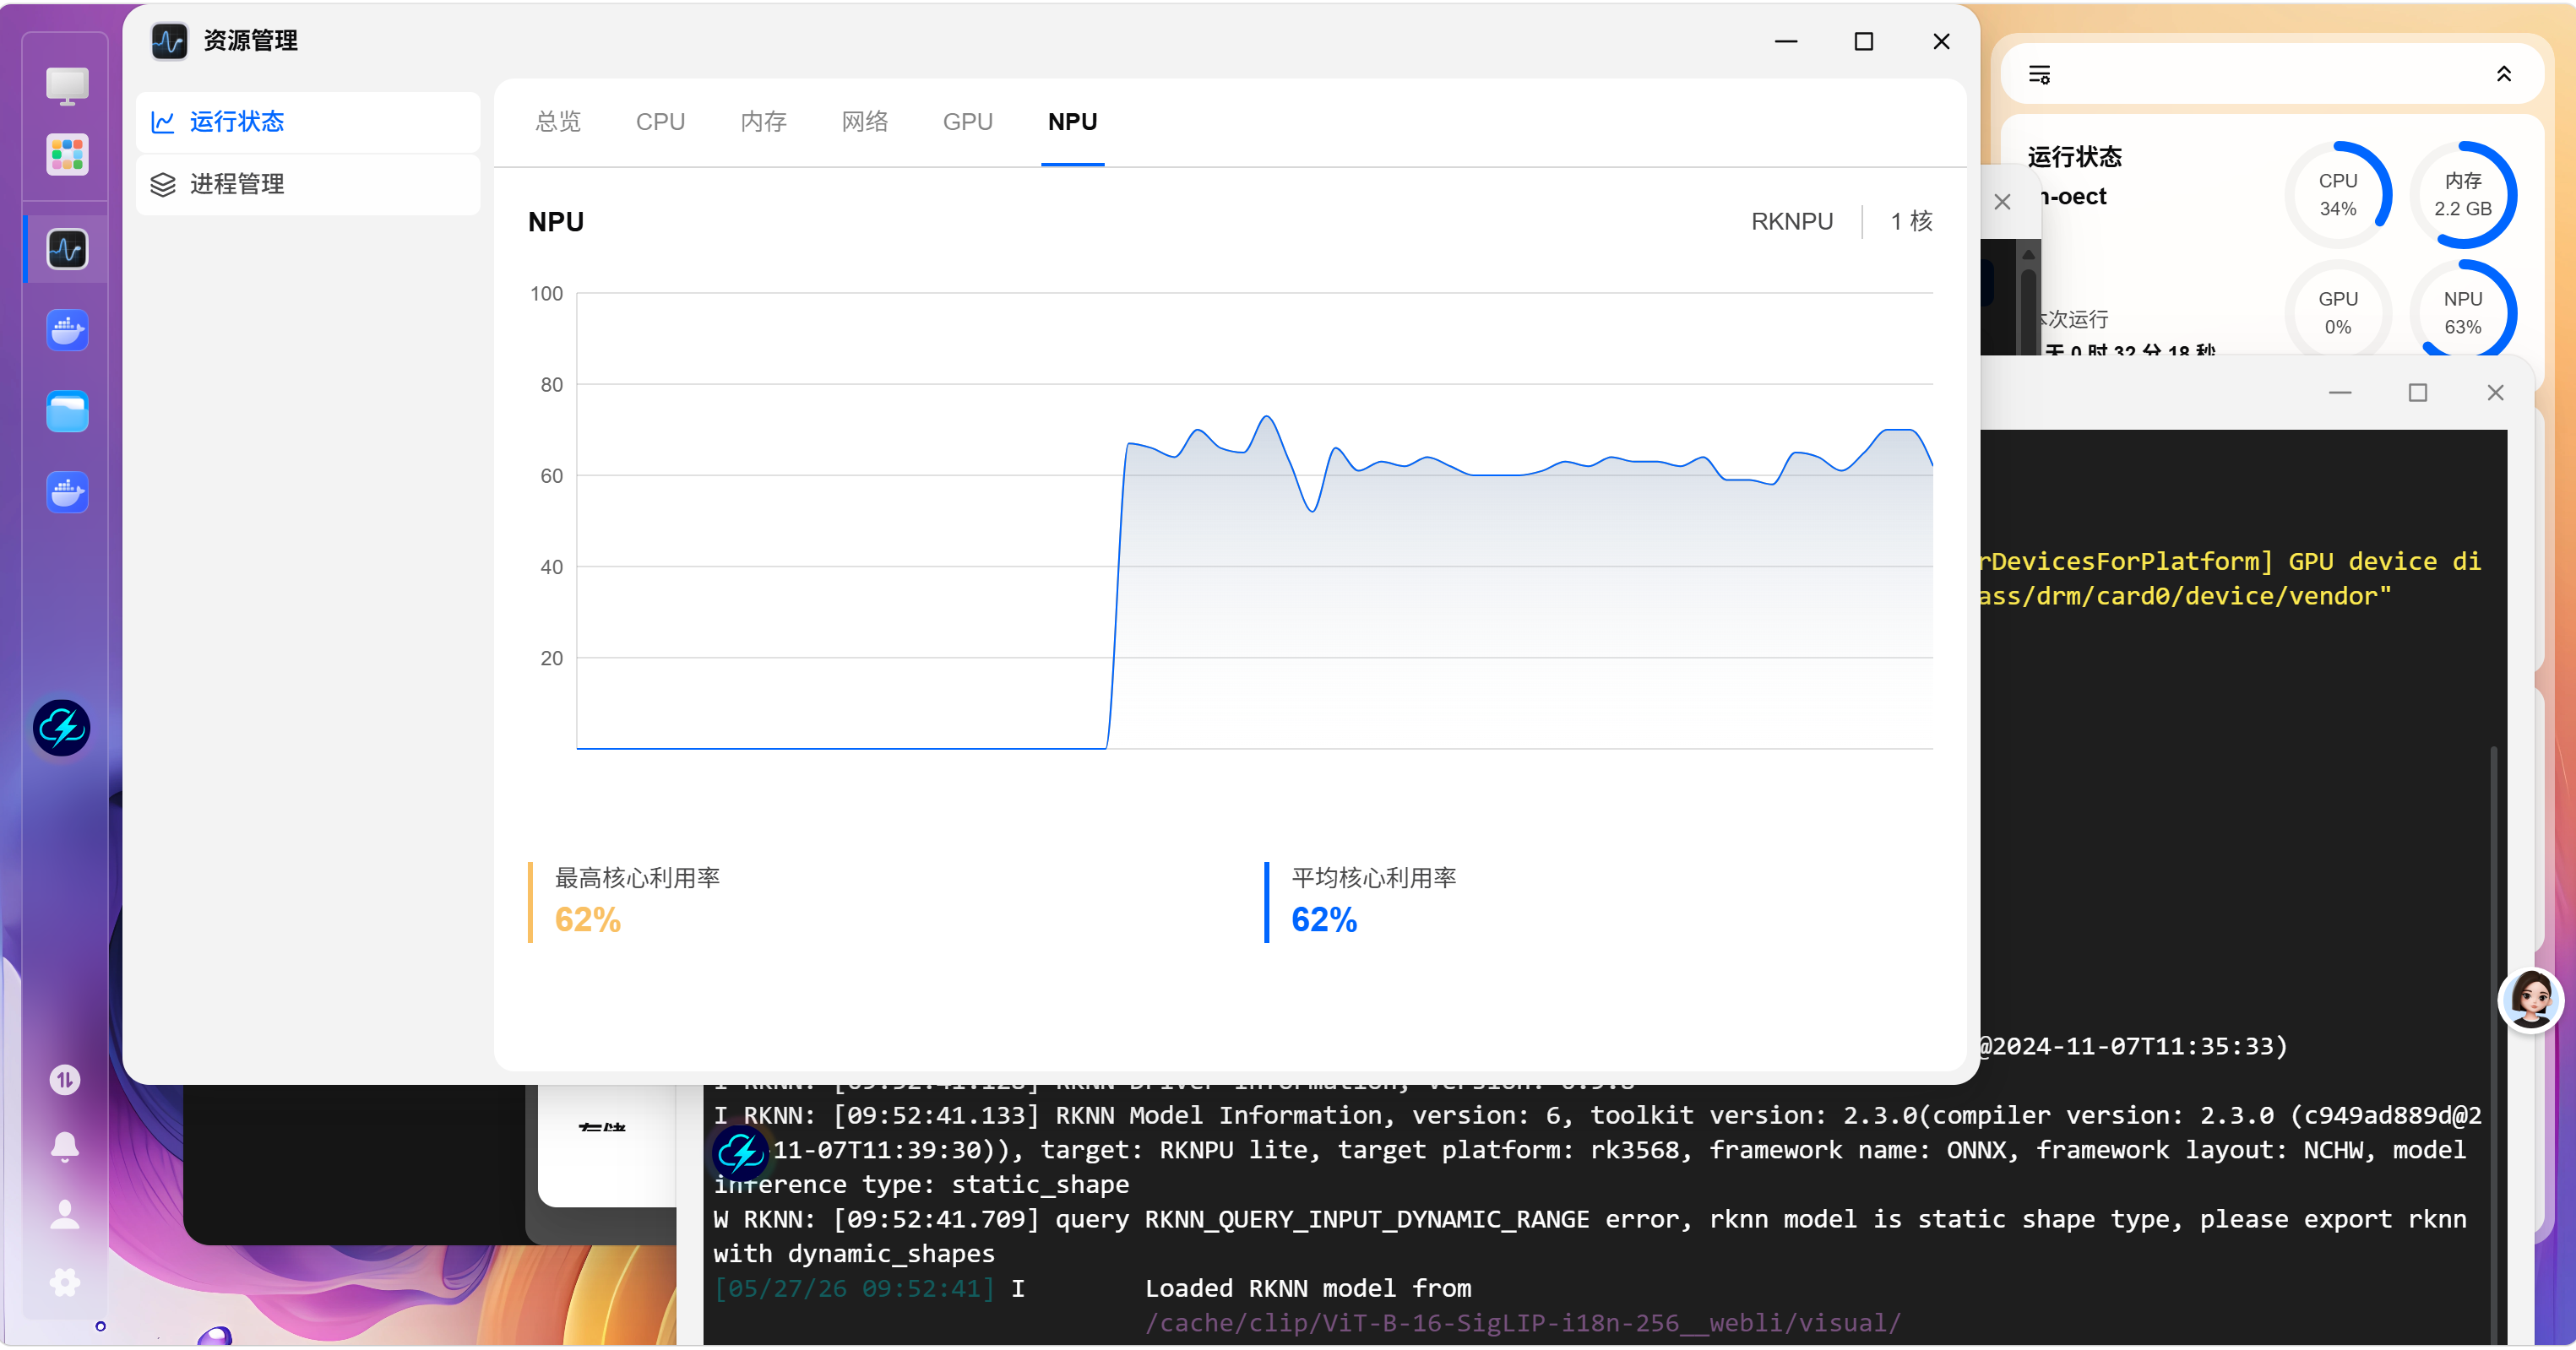Click the NPU 63% gauge widget
The height and width of the screenshot is (1350, 2576).
[2463, 312]
